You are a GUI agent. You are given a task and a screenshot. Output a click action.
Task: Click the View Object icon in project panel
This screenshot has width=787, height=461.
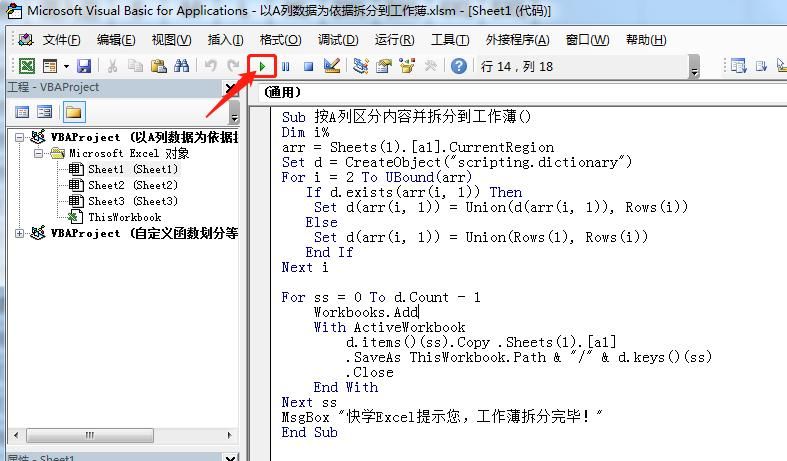[x=45, y=111]
